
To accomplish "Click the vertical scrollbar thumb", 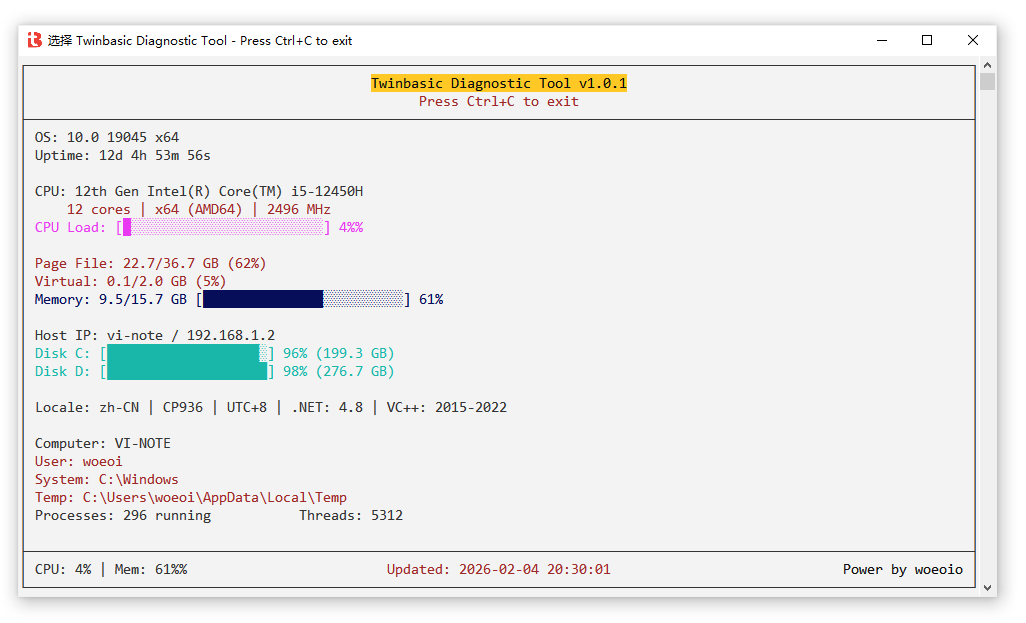I will pyautogui.click(x=987, y=81).
